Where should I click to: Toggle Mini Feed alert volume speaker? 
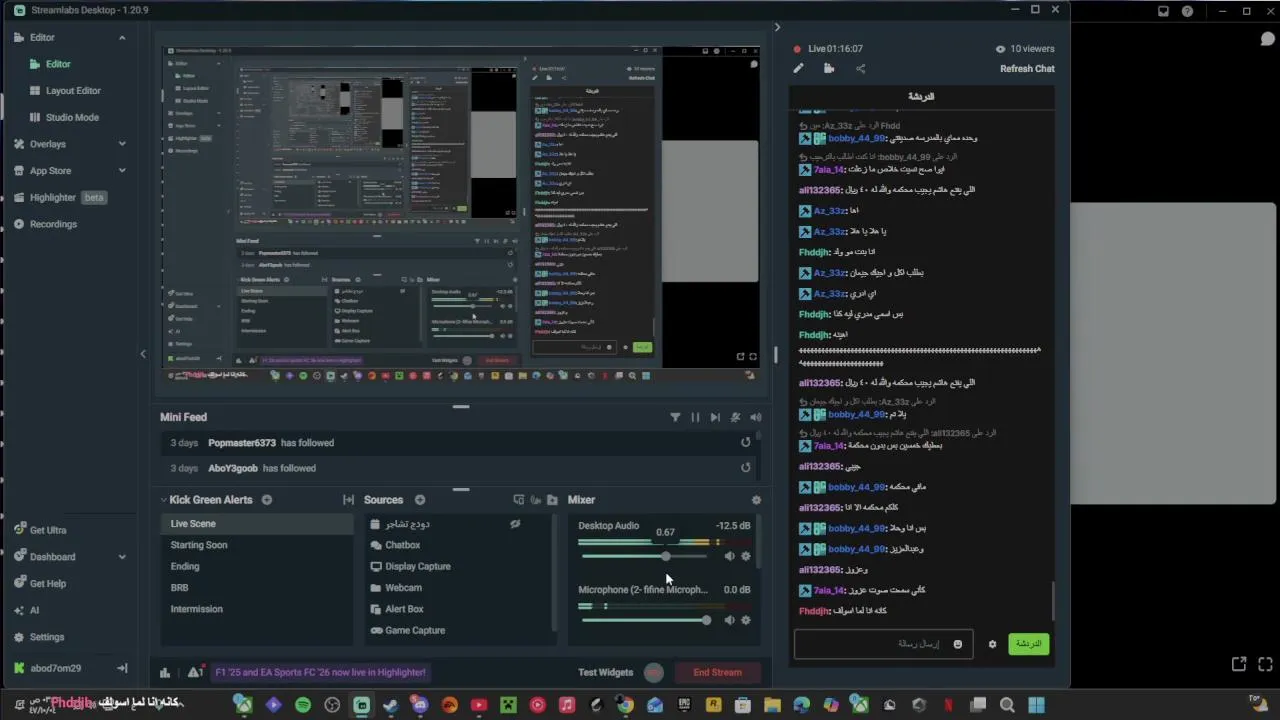tap(756, 417)
